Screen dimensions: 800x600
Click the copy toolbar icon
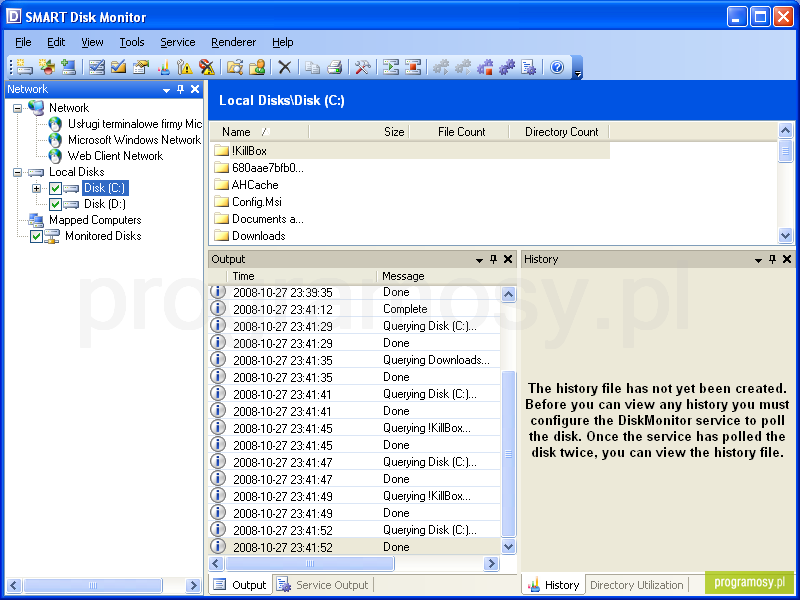pyautogui.click(x=312, y=67)
